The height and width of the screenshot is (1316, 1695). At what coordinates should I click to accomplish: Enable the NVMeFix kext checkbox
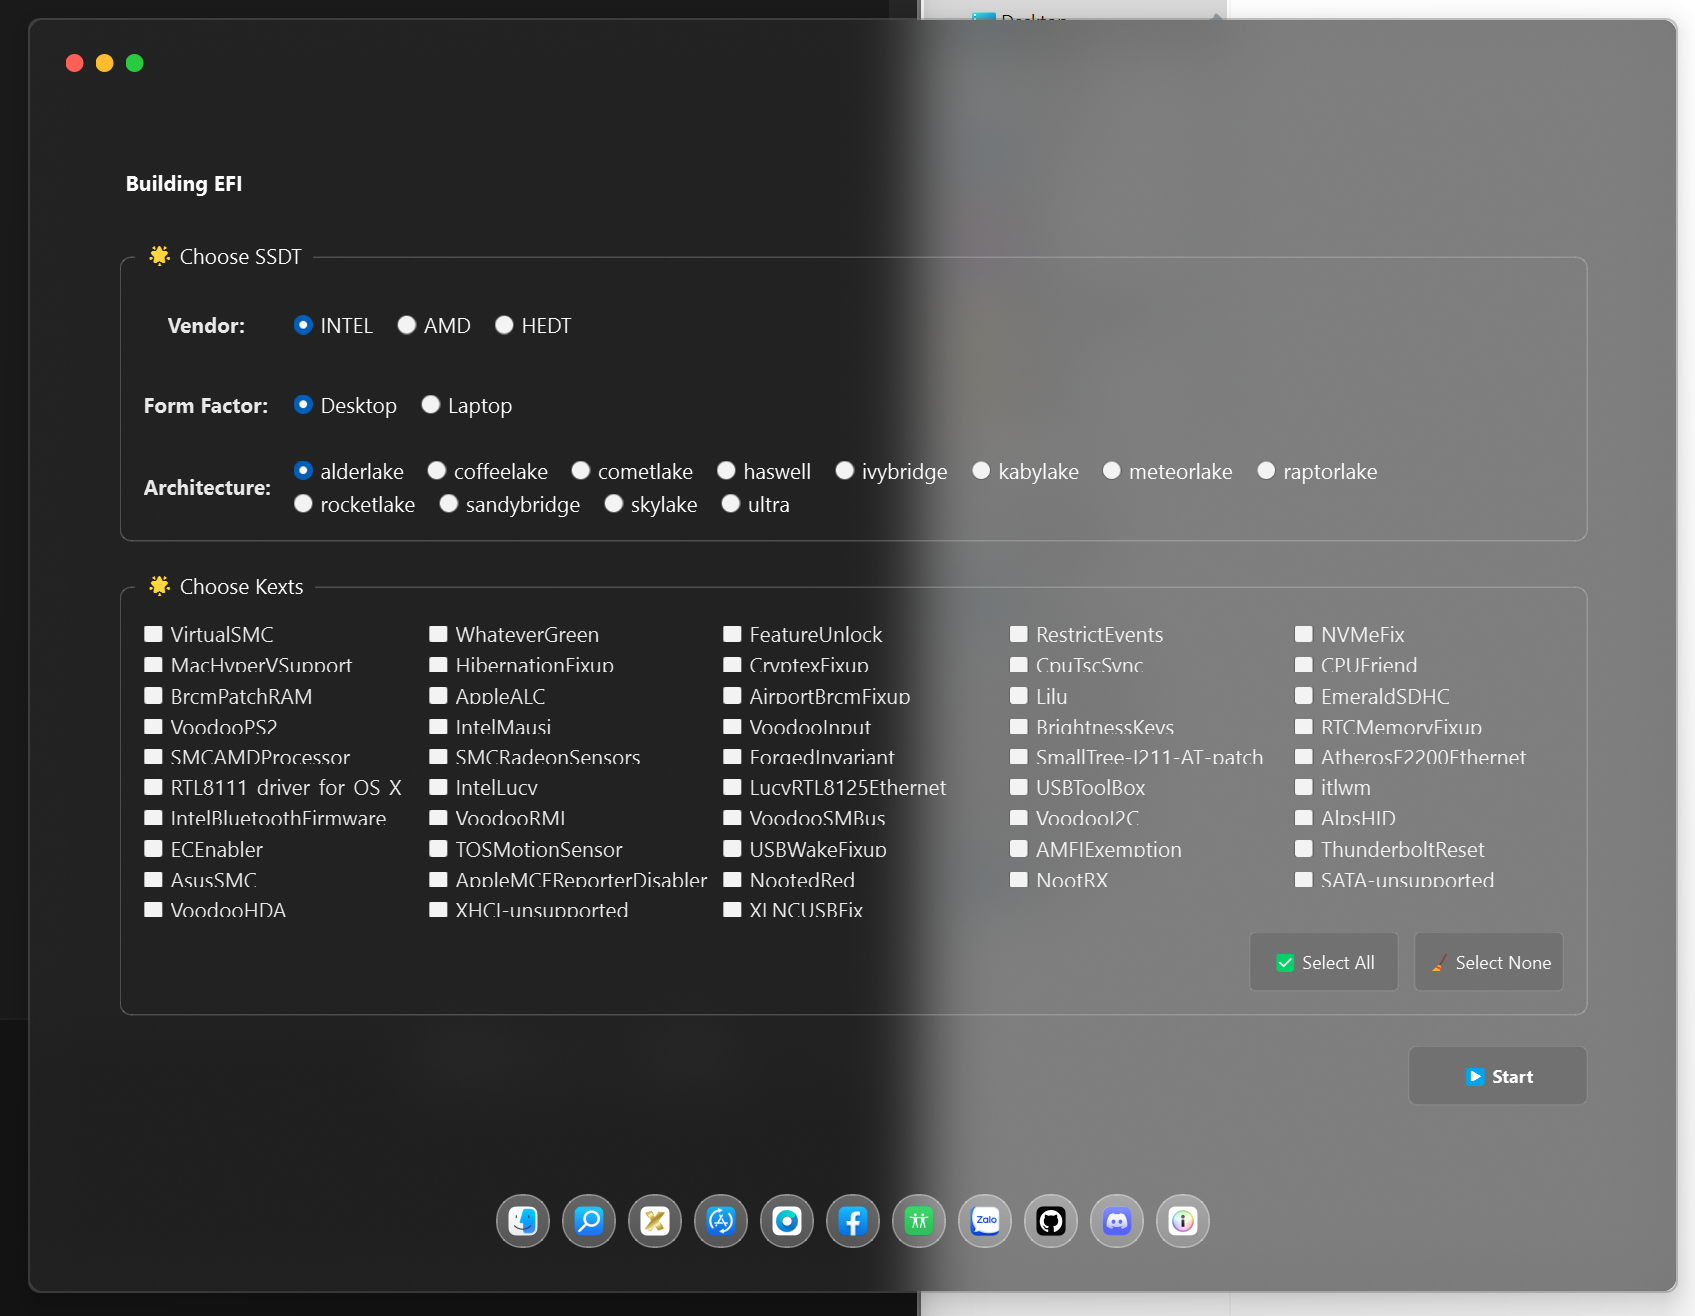click(x=1303, y=634)
